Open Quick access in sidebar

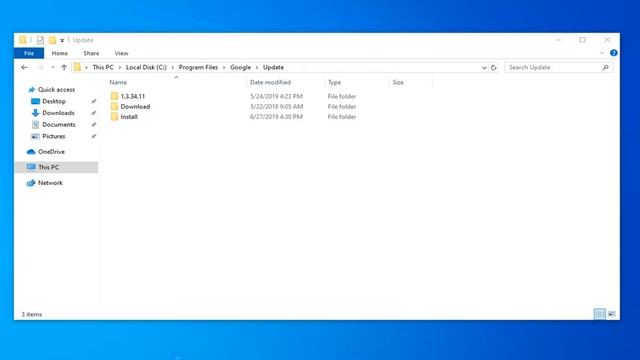[x=56, y=89]
